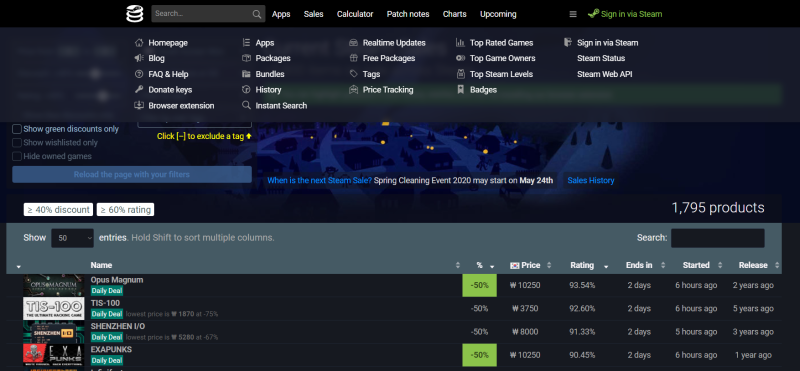The width and height of the screenshot is (800, 371).
Task: Click the FAQ & Help question icon
Action: (x=139, y=74)
